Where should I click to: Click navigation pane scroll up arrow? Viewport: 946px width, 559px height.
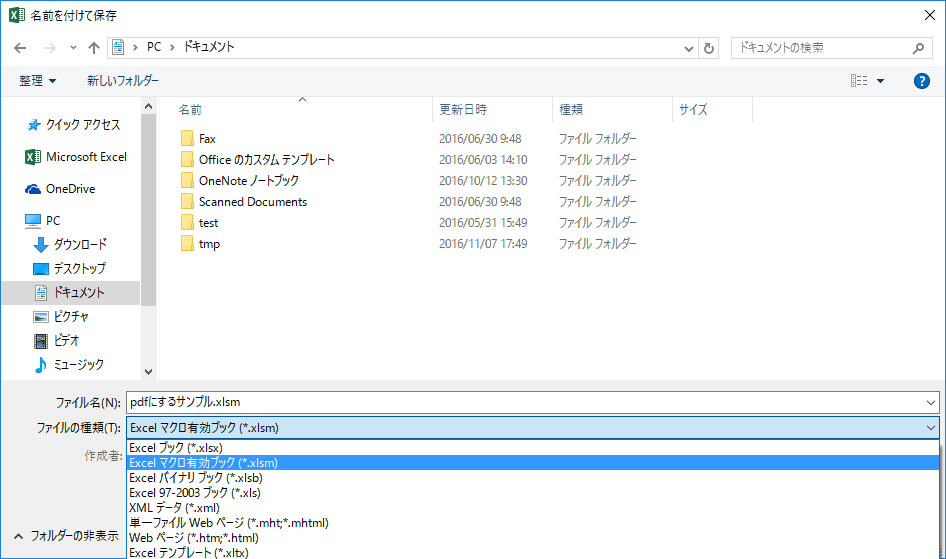[148, 106]
